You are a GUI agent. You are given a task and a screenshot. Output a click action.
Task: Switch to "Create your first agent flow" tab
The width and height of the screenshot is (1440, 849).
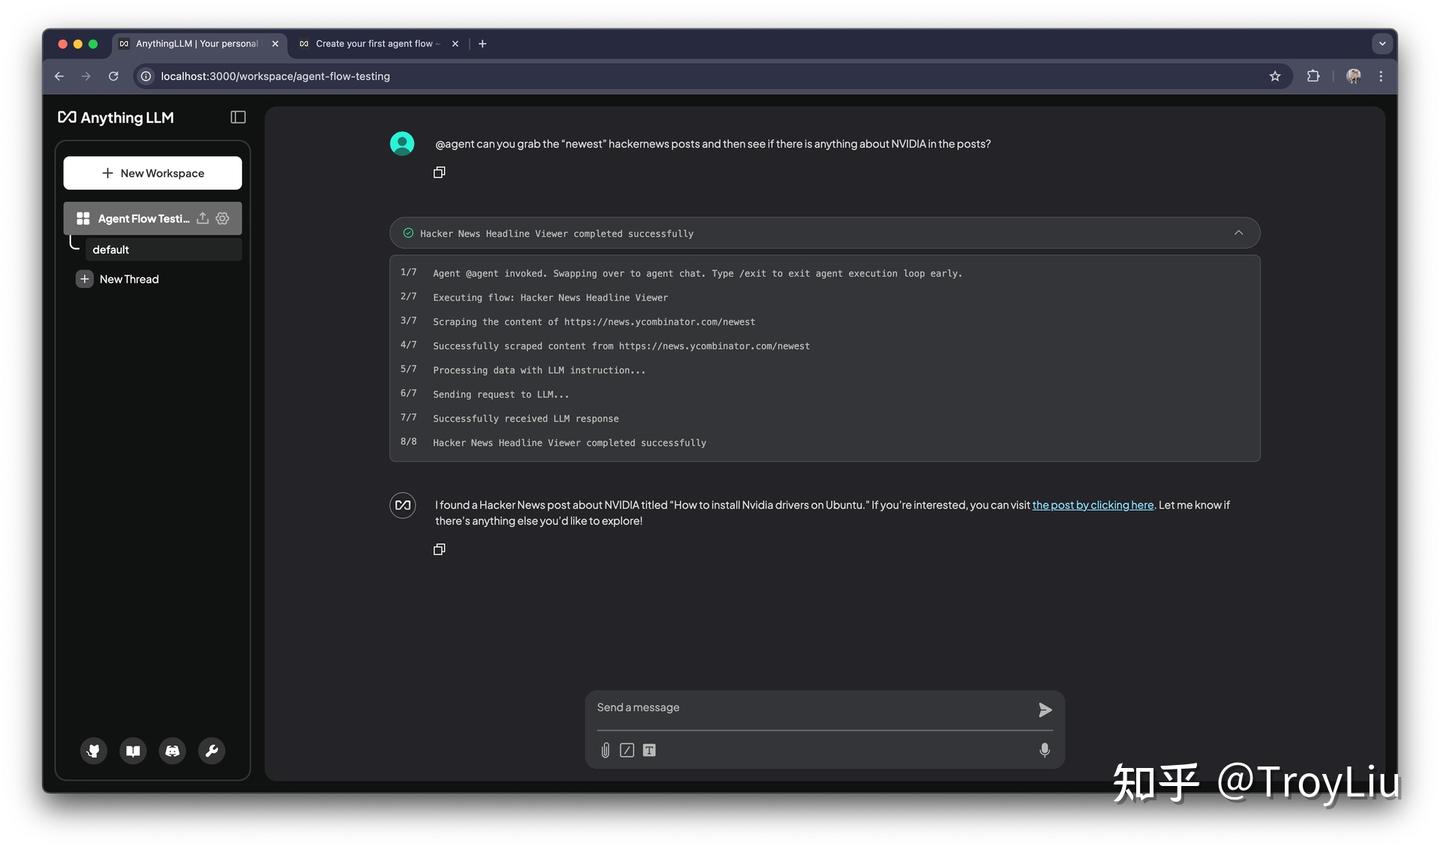374,44
